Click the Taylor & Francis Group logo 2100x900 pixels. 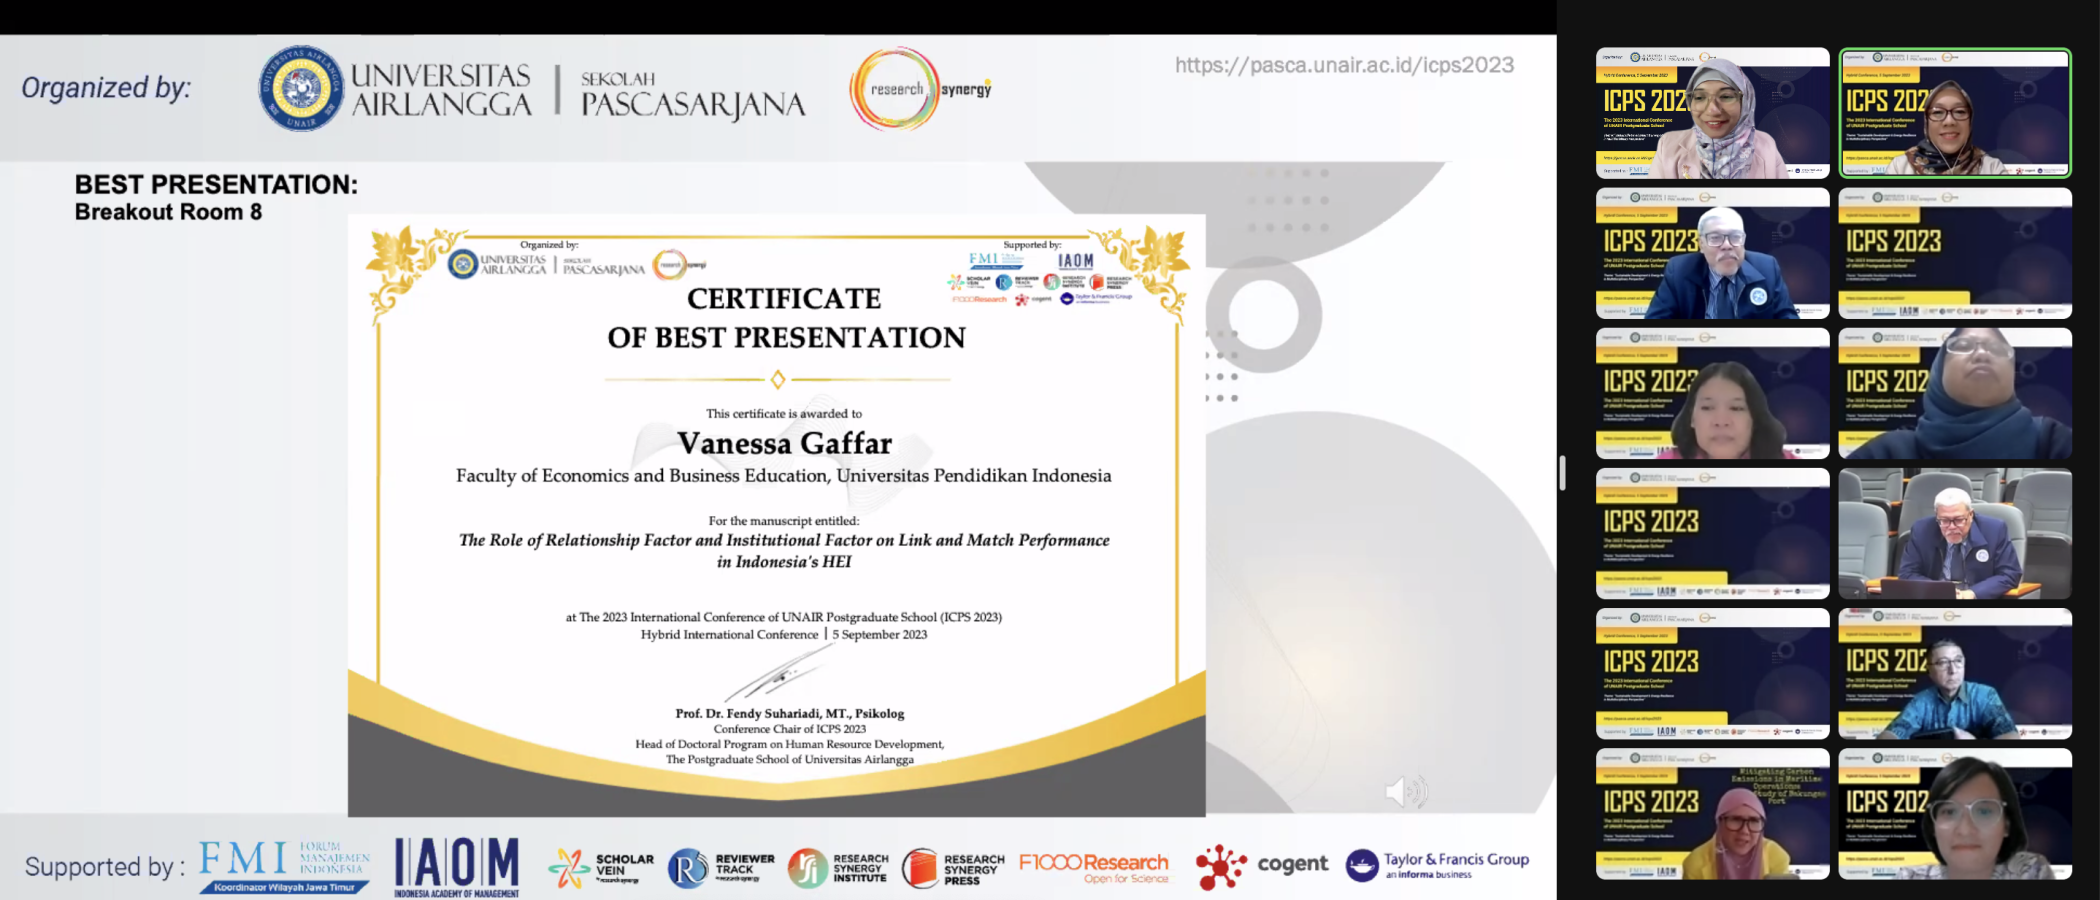(1437, 865)
